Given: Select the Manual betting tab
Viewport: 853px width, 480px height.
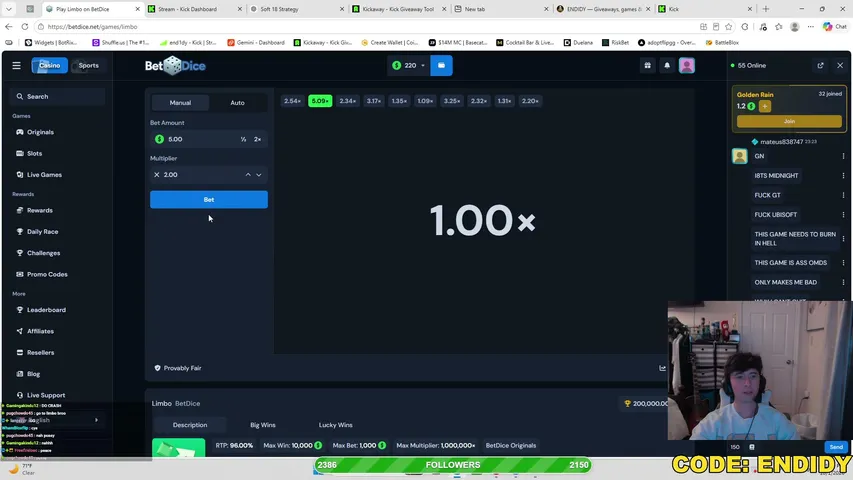Looking at the screenshot, I should (x=180, y=102).
